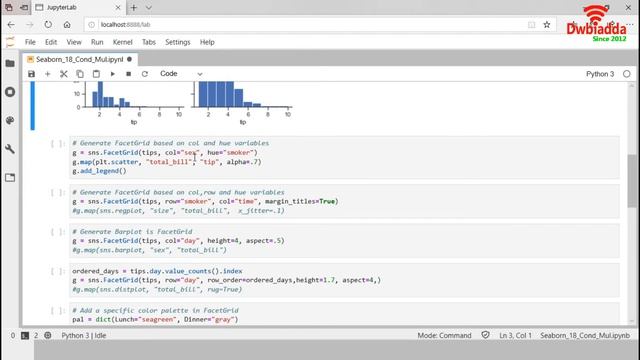Screen dimensions: 640x360
Task: Click the Python 3 kernel name button
Action: [600, 74]
